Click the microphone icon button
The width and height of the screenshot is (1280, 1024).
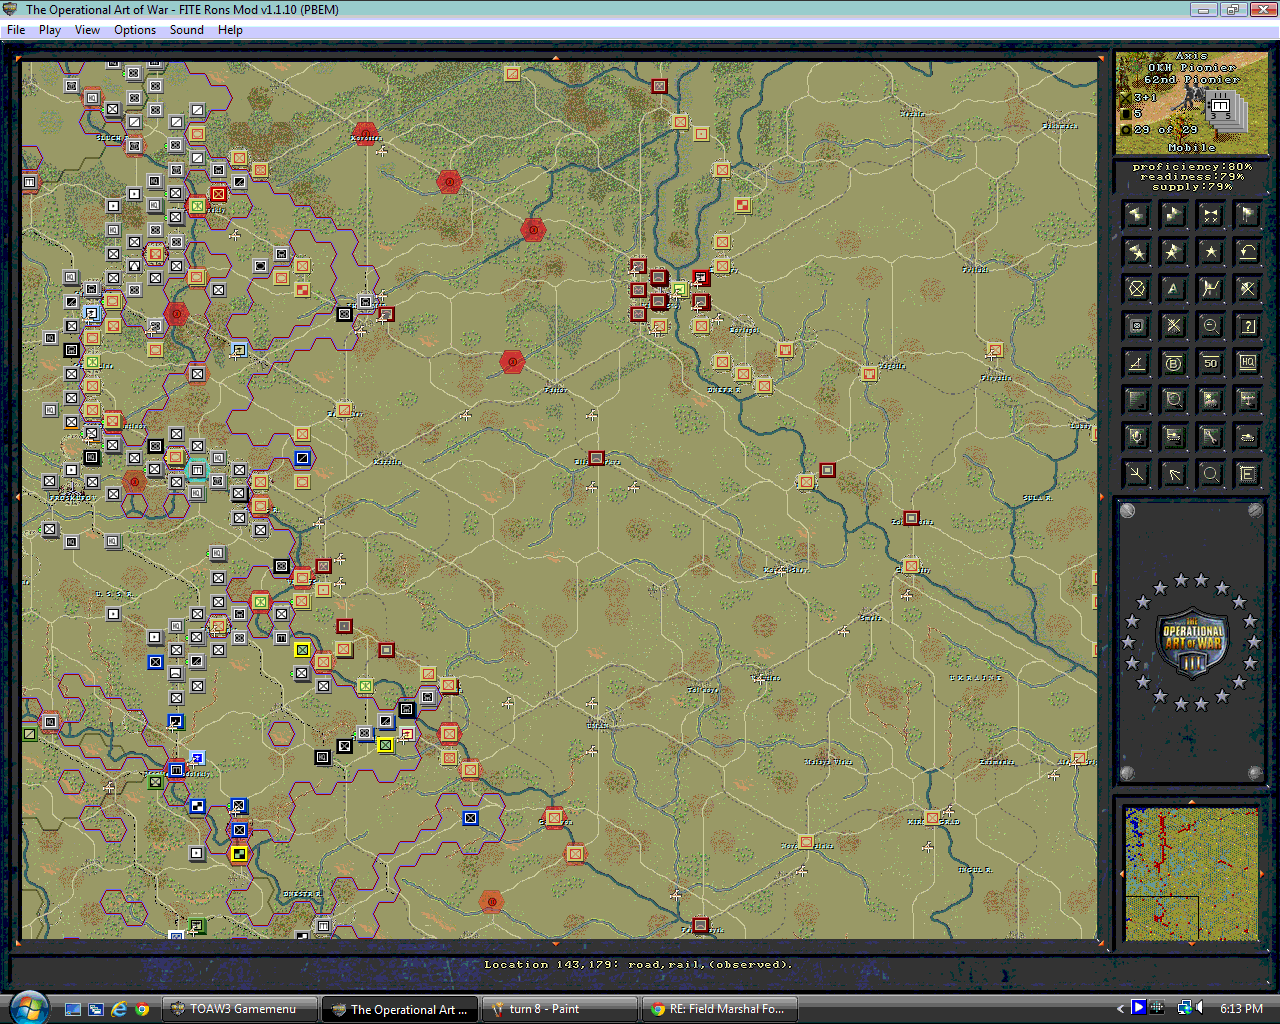1136,437
